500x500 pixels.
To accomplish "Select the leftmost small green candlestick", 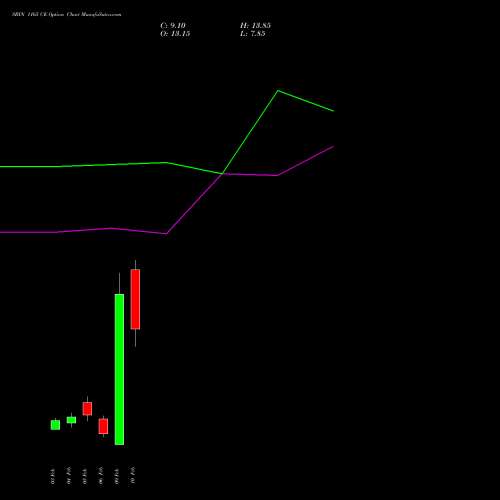I will (55, 425).
